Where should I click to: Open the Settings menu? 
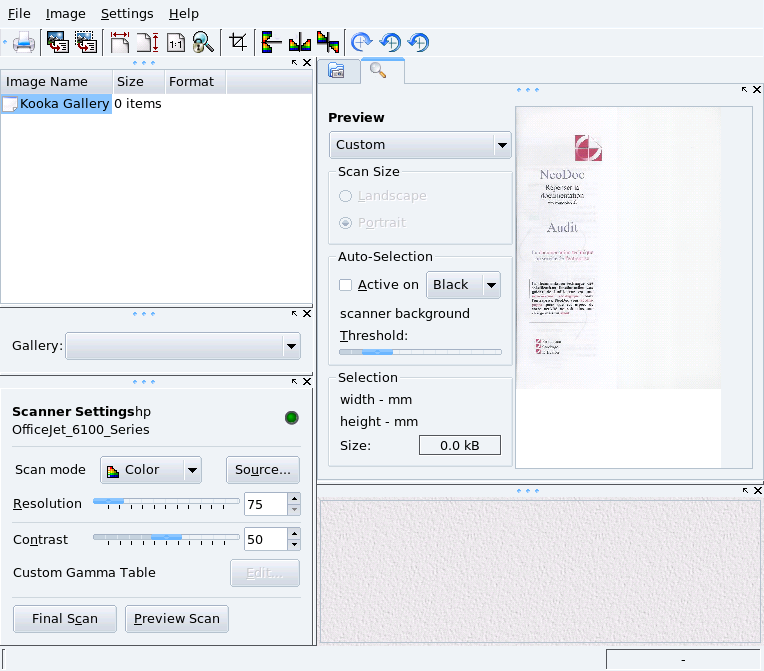[127, 14]
